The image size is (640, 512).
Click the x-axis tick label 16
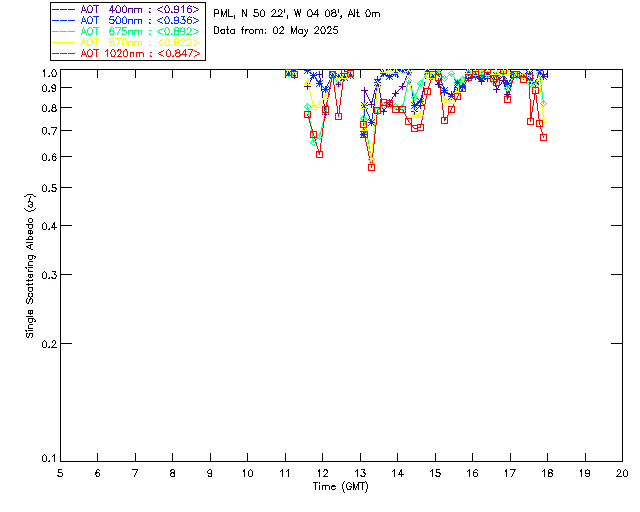(472, 472)
